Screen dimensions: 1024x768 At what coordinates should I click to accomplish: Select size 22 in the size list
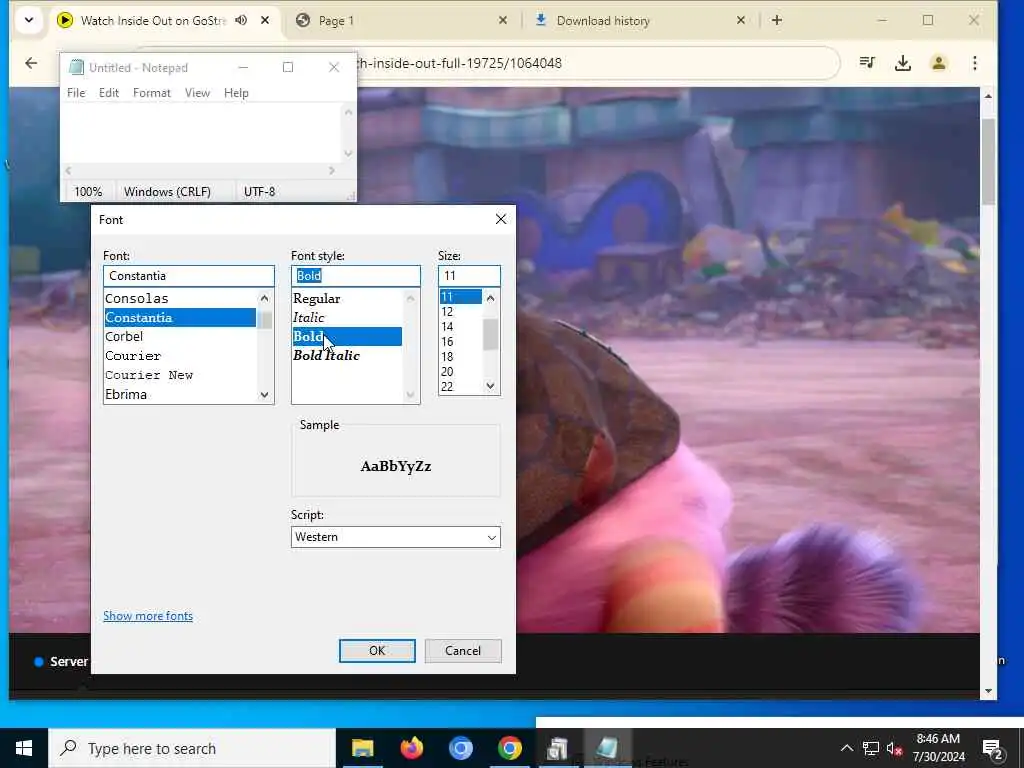(461, 387)
